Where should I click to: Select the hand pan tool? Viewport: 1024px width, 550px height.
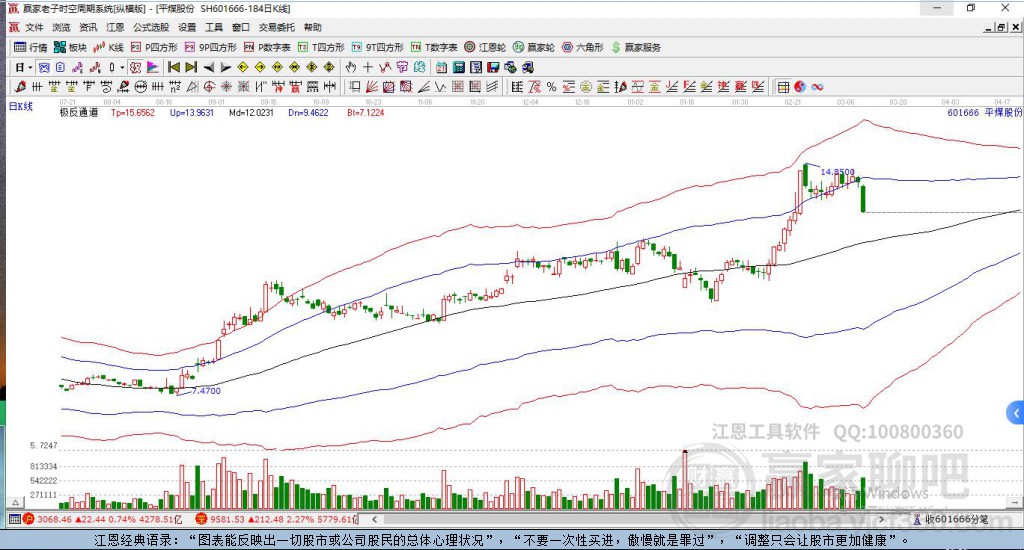(350, 67)
